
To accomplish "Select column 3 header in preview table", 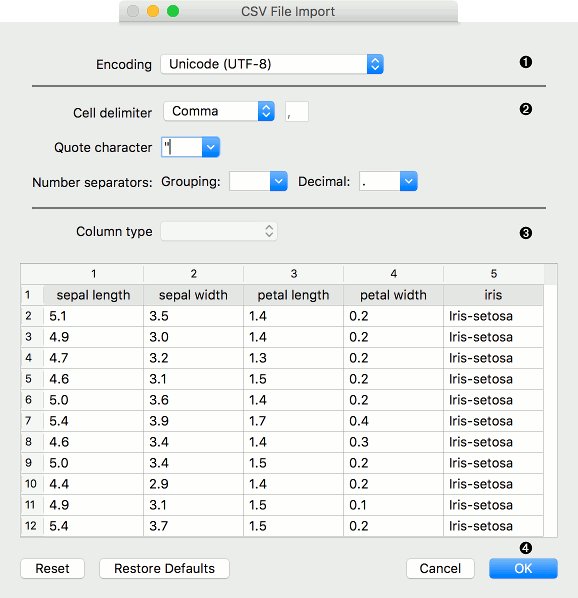I will pyautogui.click(x=294, y=274).
